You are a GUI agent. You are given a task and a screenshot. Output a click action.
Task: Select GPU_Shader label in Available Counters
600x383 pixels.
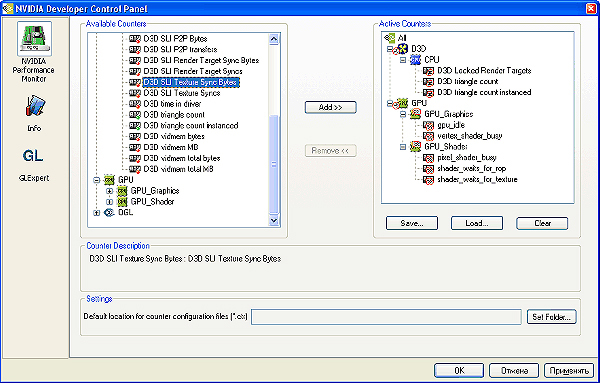[152, 202]
